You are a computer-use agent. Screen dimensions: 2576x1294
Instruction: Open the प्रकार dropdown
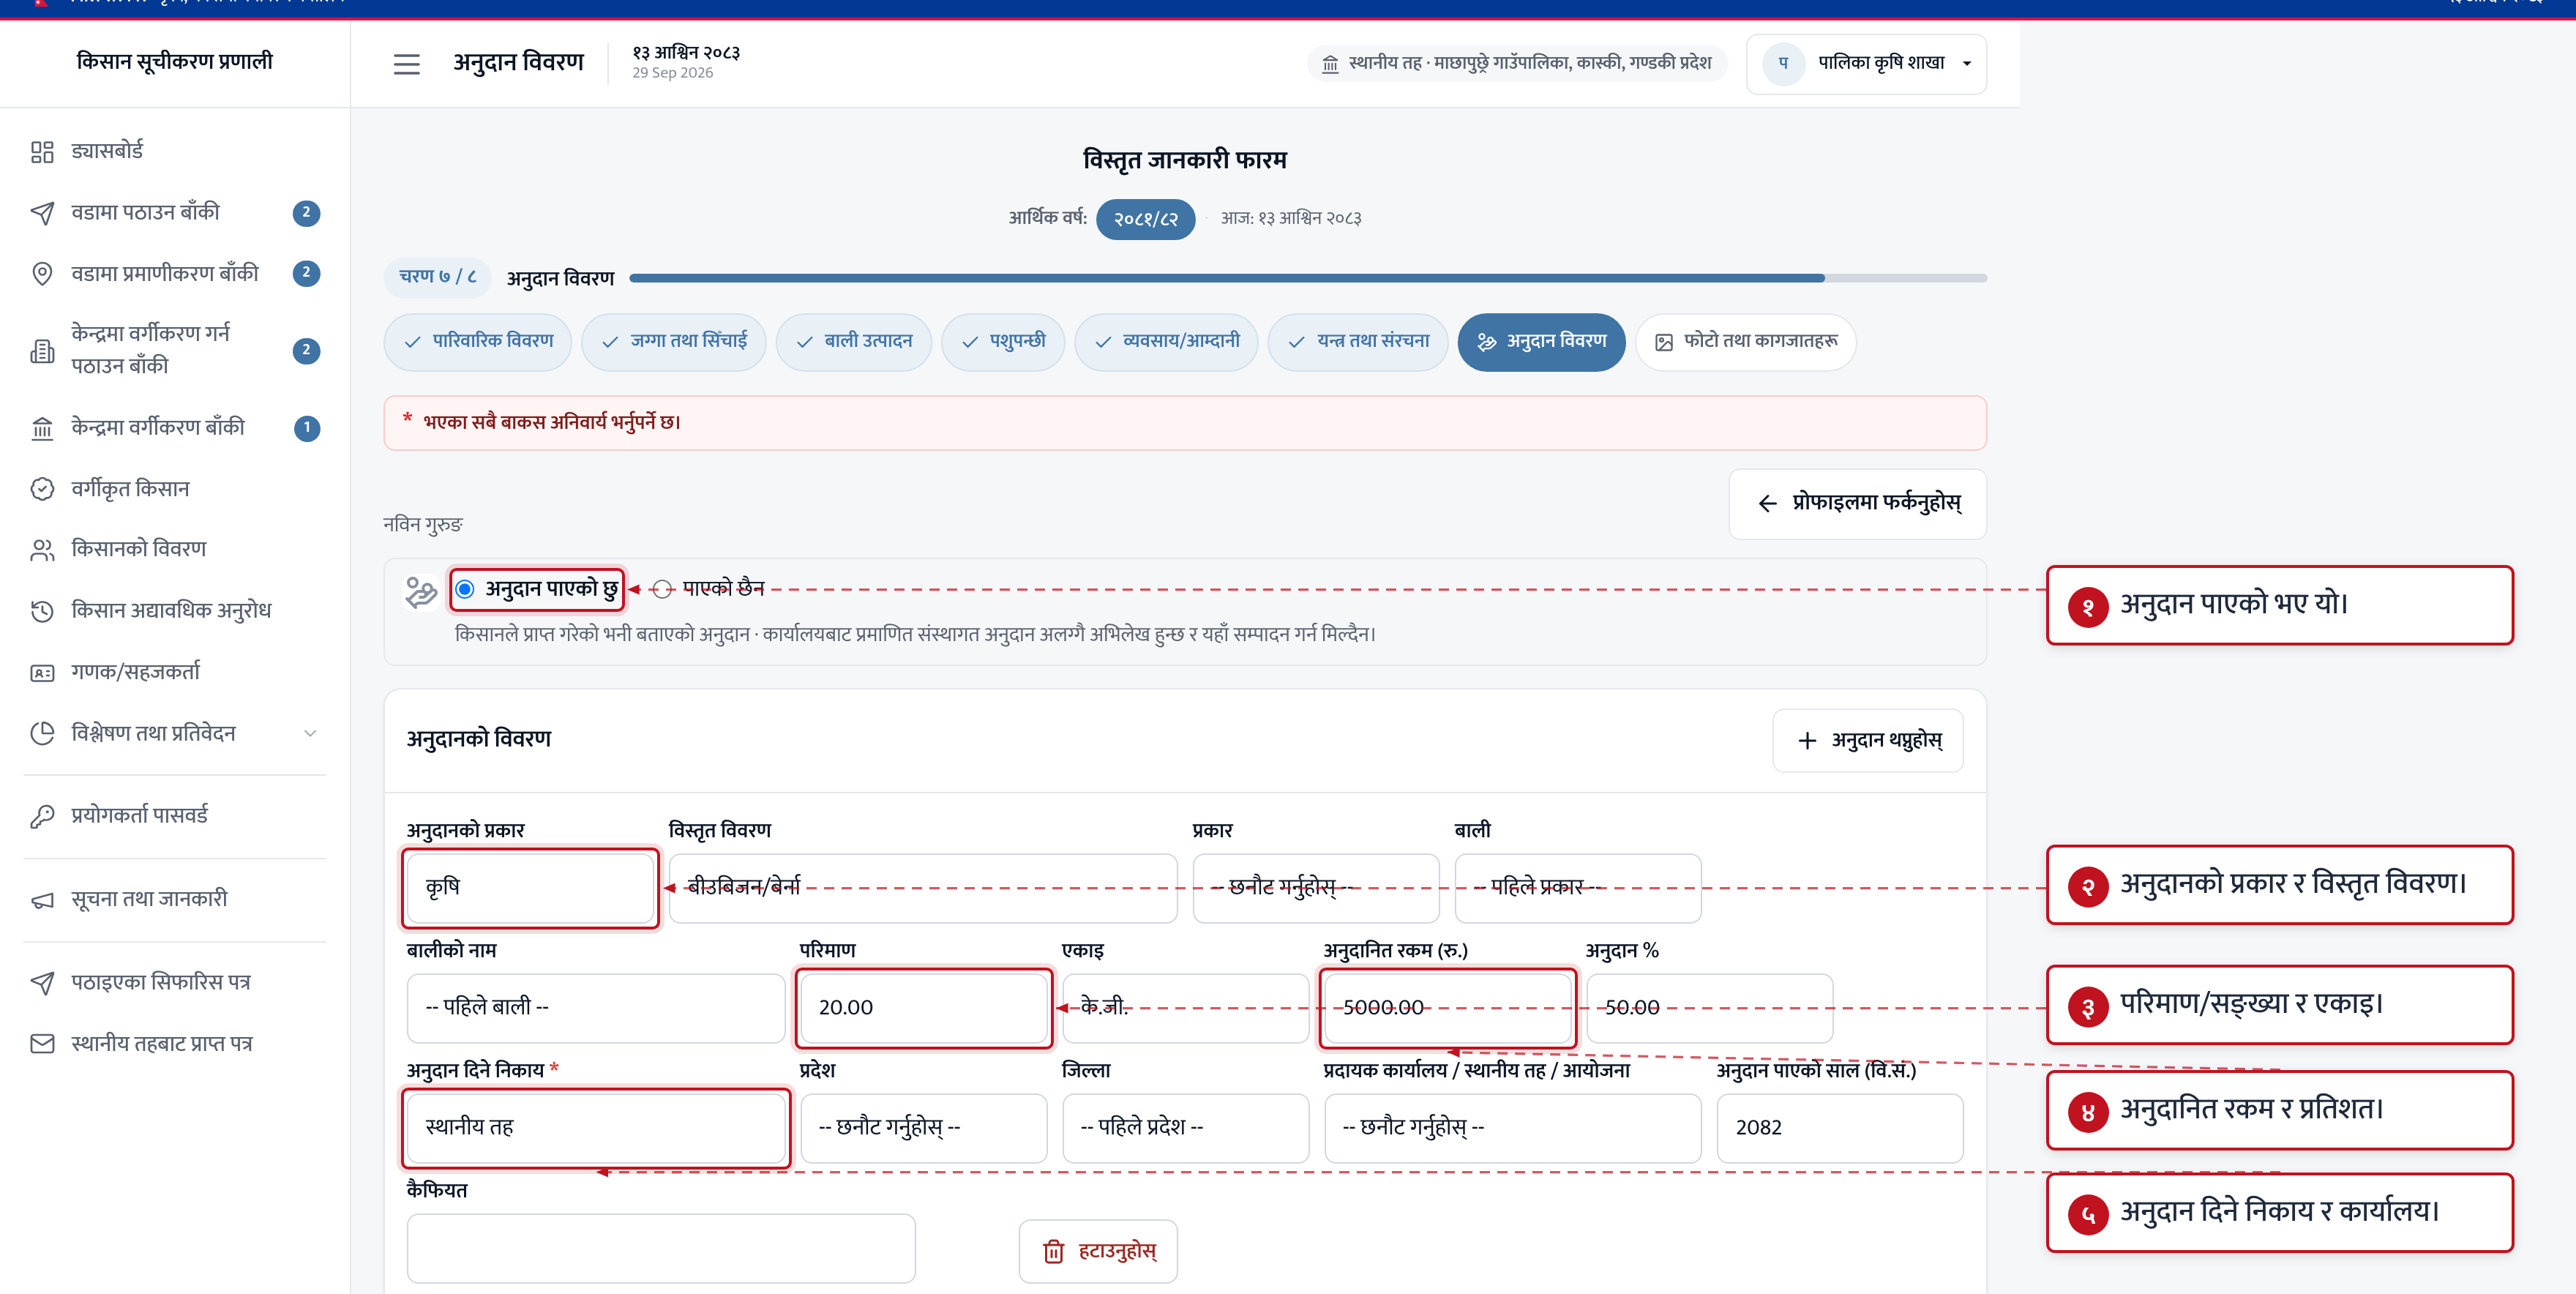point(1315,887)
